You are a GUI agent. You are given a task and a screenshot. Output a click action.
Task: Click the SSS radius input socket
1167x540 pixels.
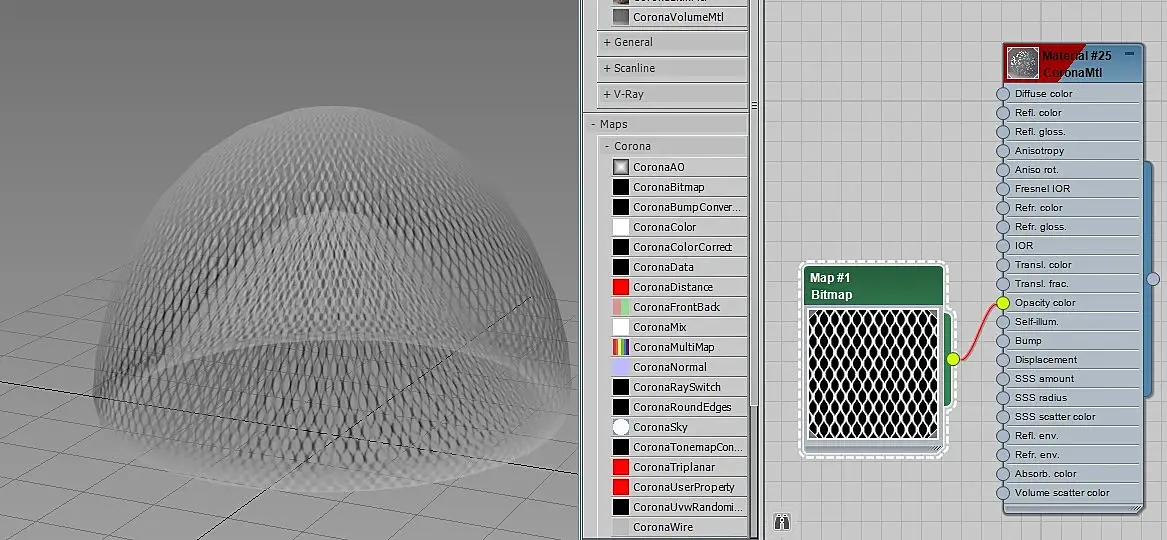point(1003,398)
